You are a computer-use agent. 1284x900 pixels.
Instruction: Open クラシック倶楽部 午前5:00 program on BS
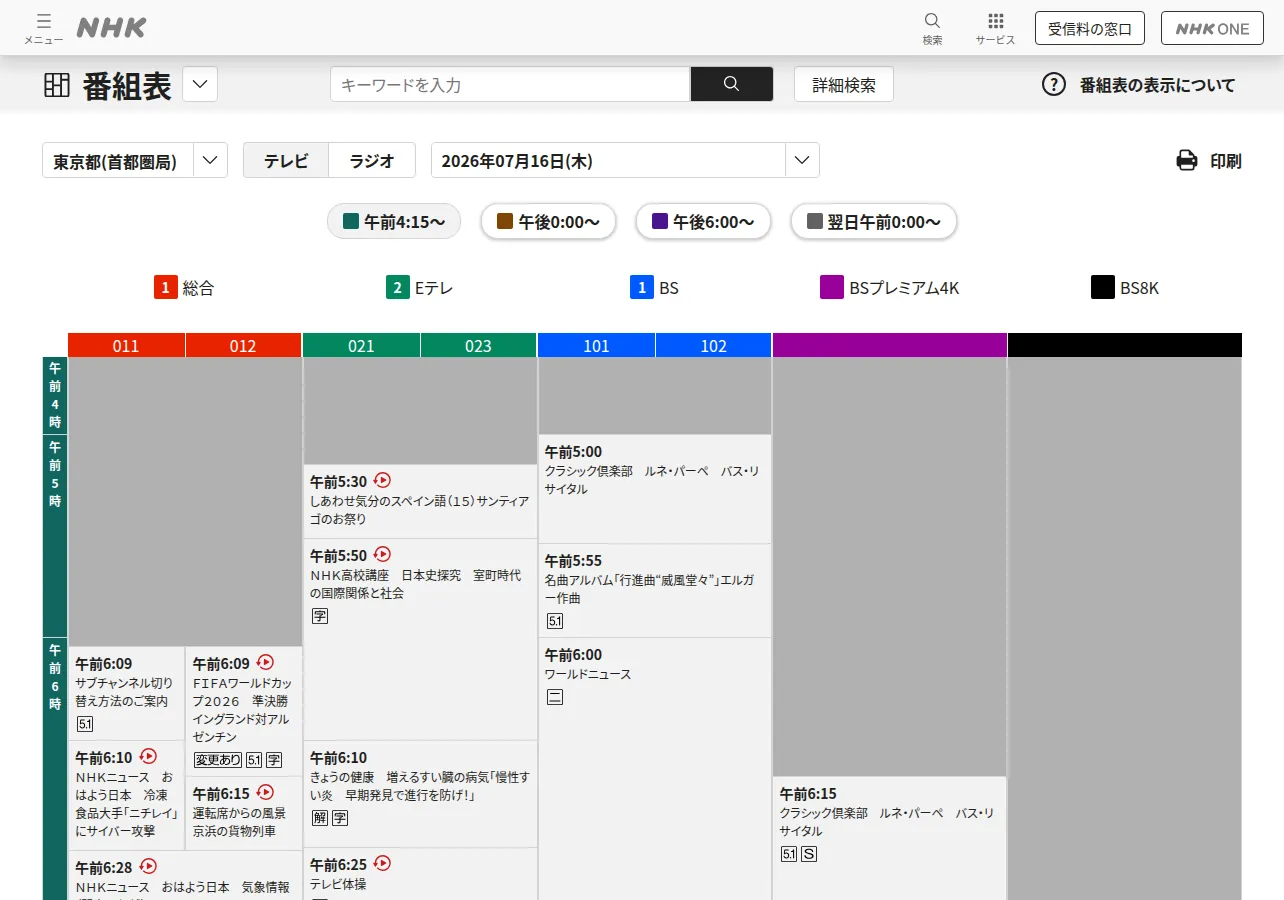click(x=655, y=489)
